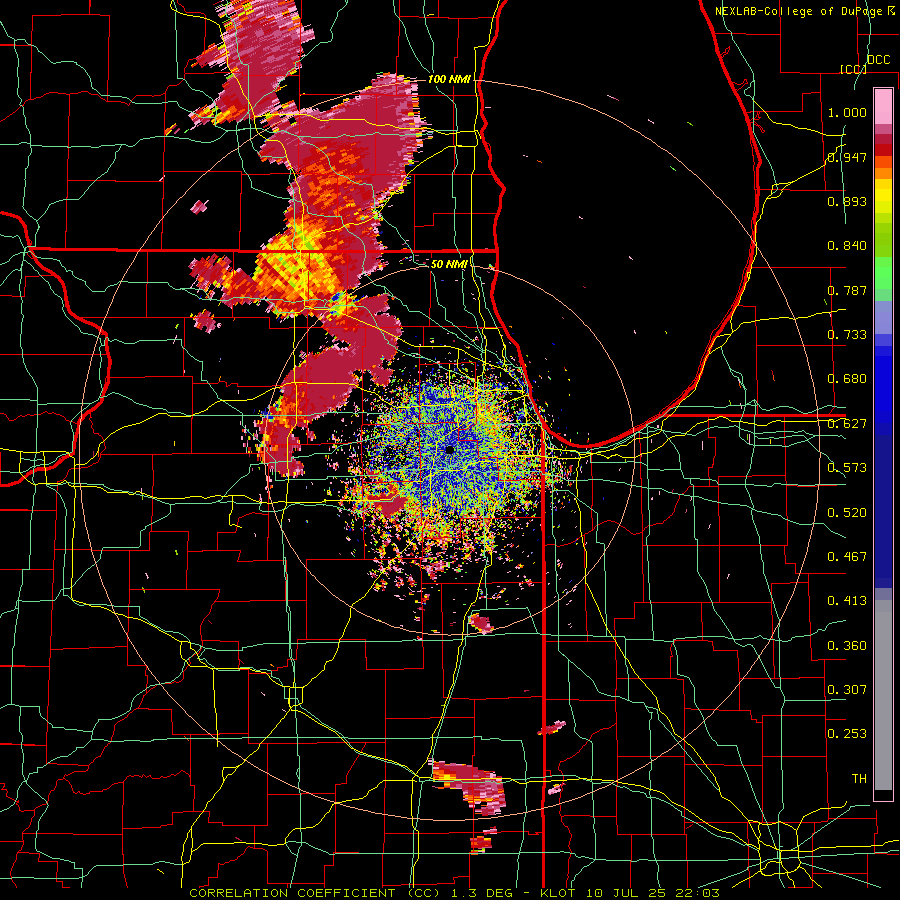Viewport: 900px width, 900px height.
Task: Click the 0.253 legend value
Action: point(847,734)
